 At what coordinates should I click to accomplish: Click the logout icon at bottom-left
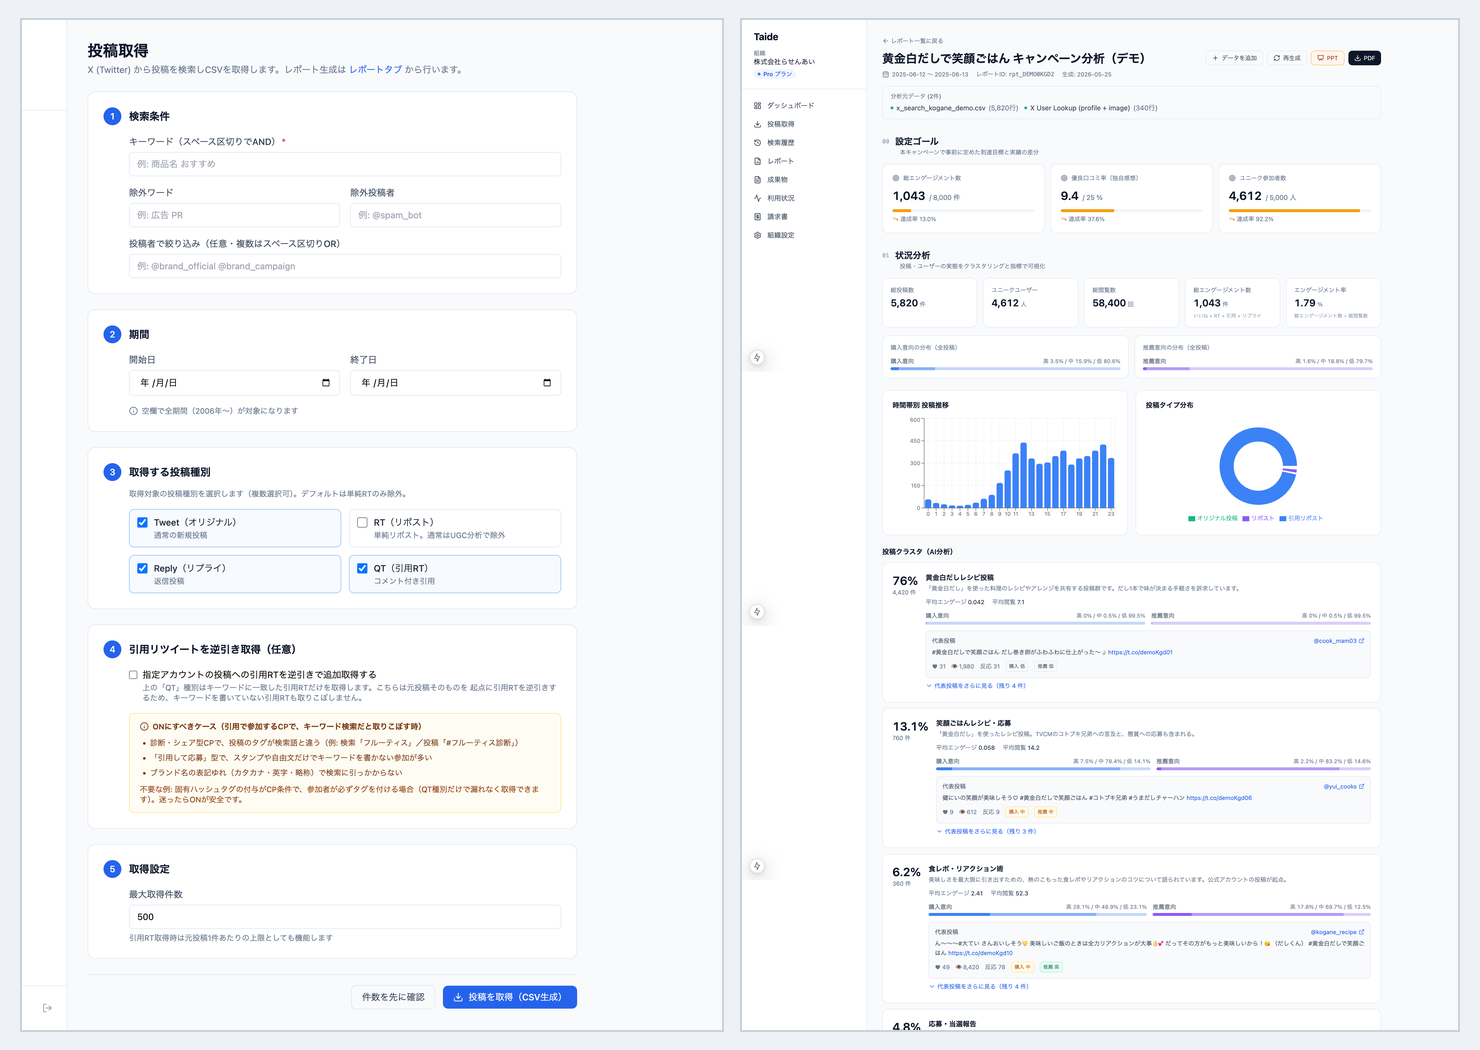coord(47,1008)
